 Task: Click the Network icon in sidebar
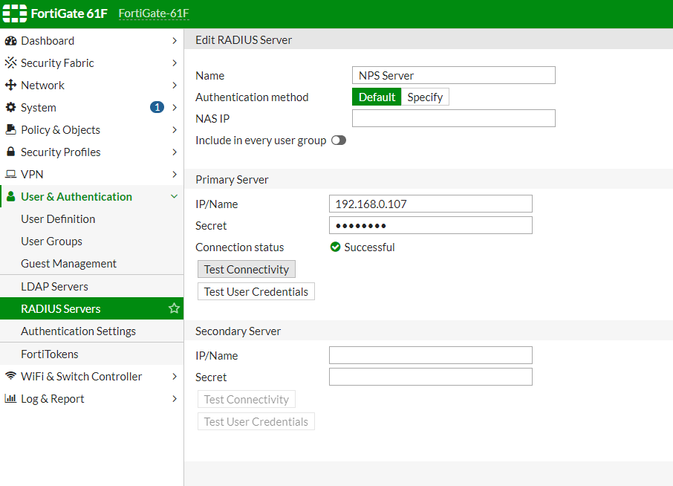11,86
